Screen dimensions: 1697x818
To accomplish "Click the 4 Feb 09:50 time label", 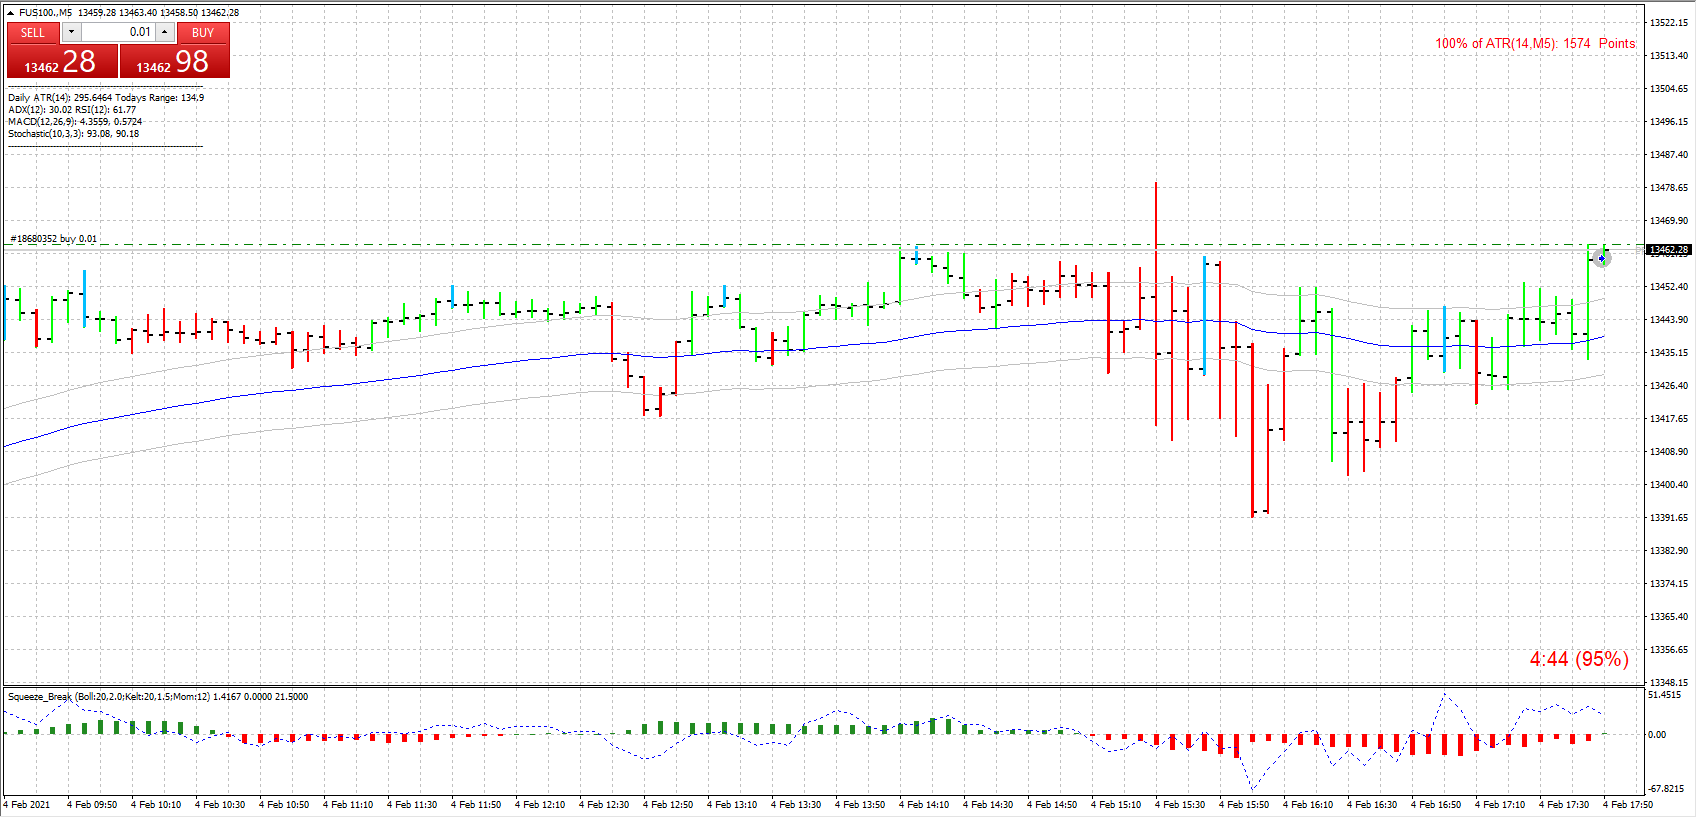I will point(92,805).
